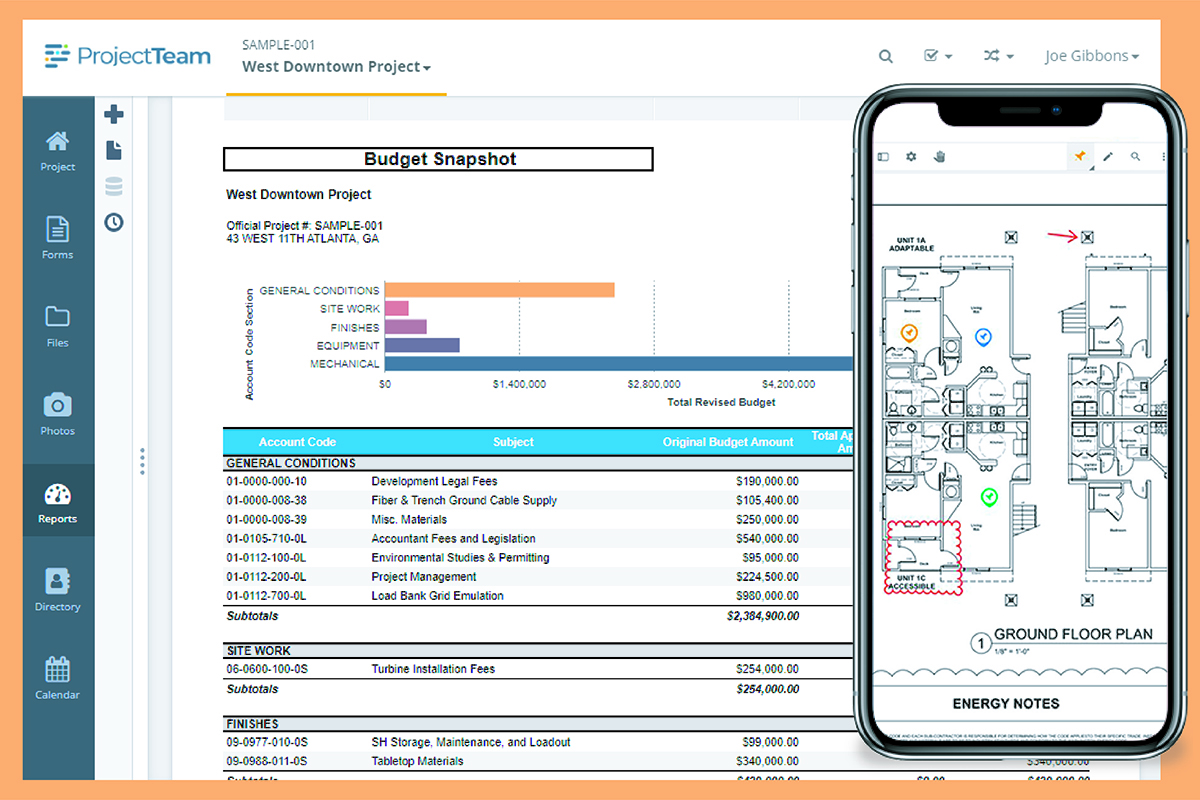Viewport: 1200px width, 800px height.
Task: Click the GENERAL CONDITIONS section header row
Action: 540,463
